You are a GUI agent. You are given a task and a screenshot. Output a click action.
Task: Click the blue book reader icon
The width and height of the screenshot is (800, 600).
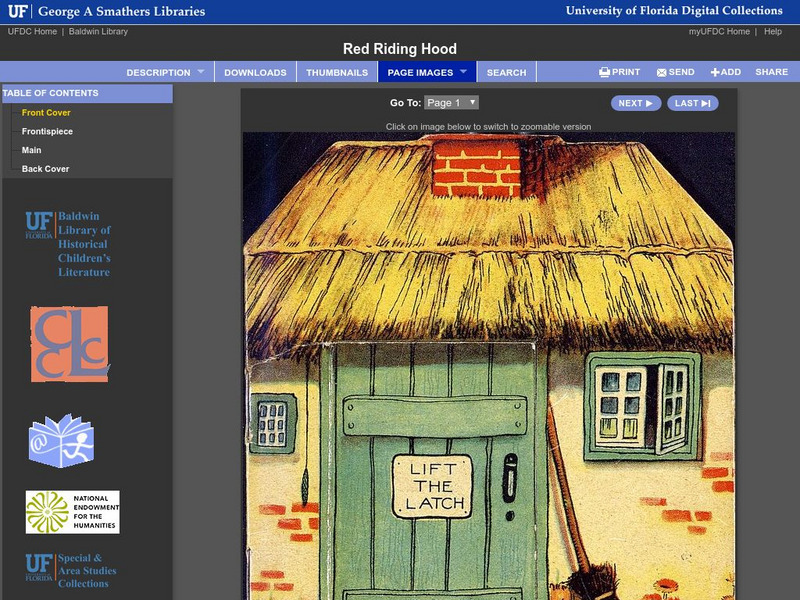pyautogui.click(x=61, y=440)
